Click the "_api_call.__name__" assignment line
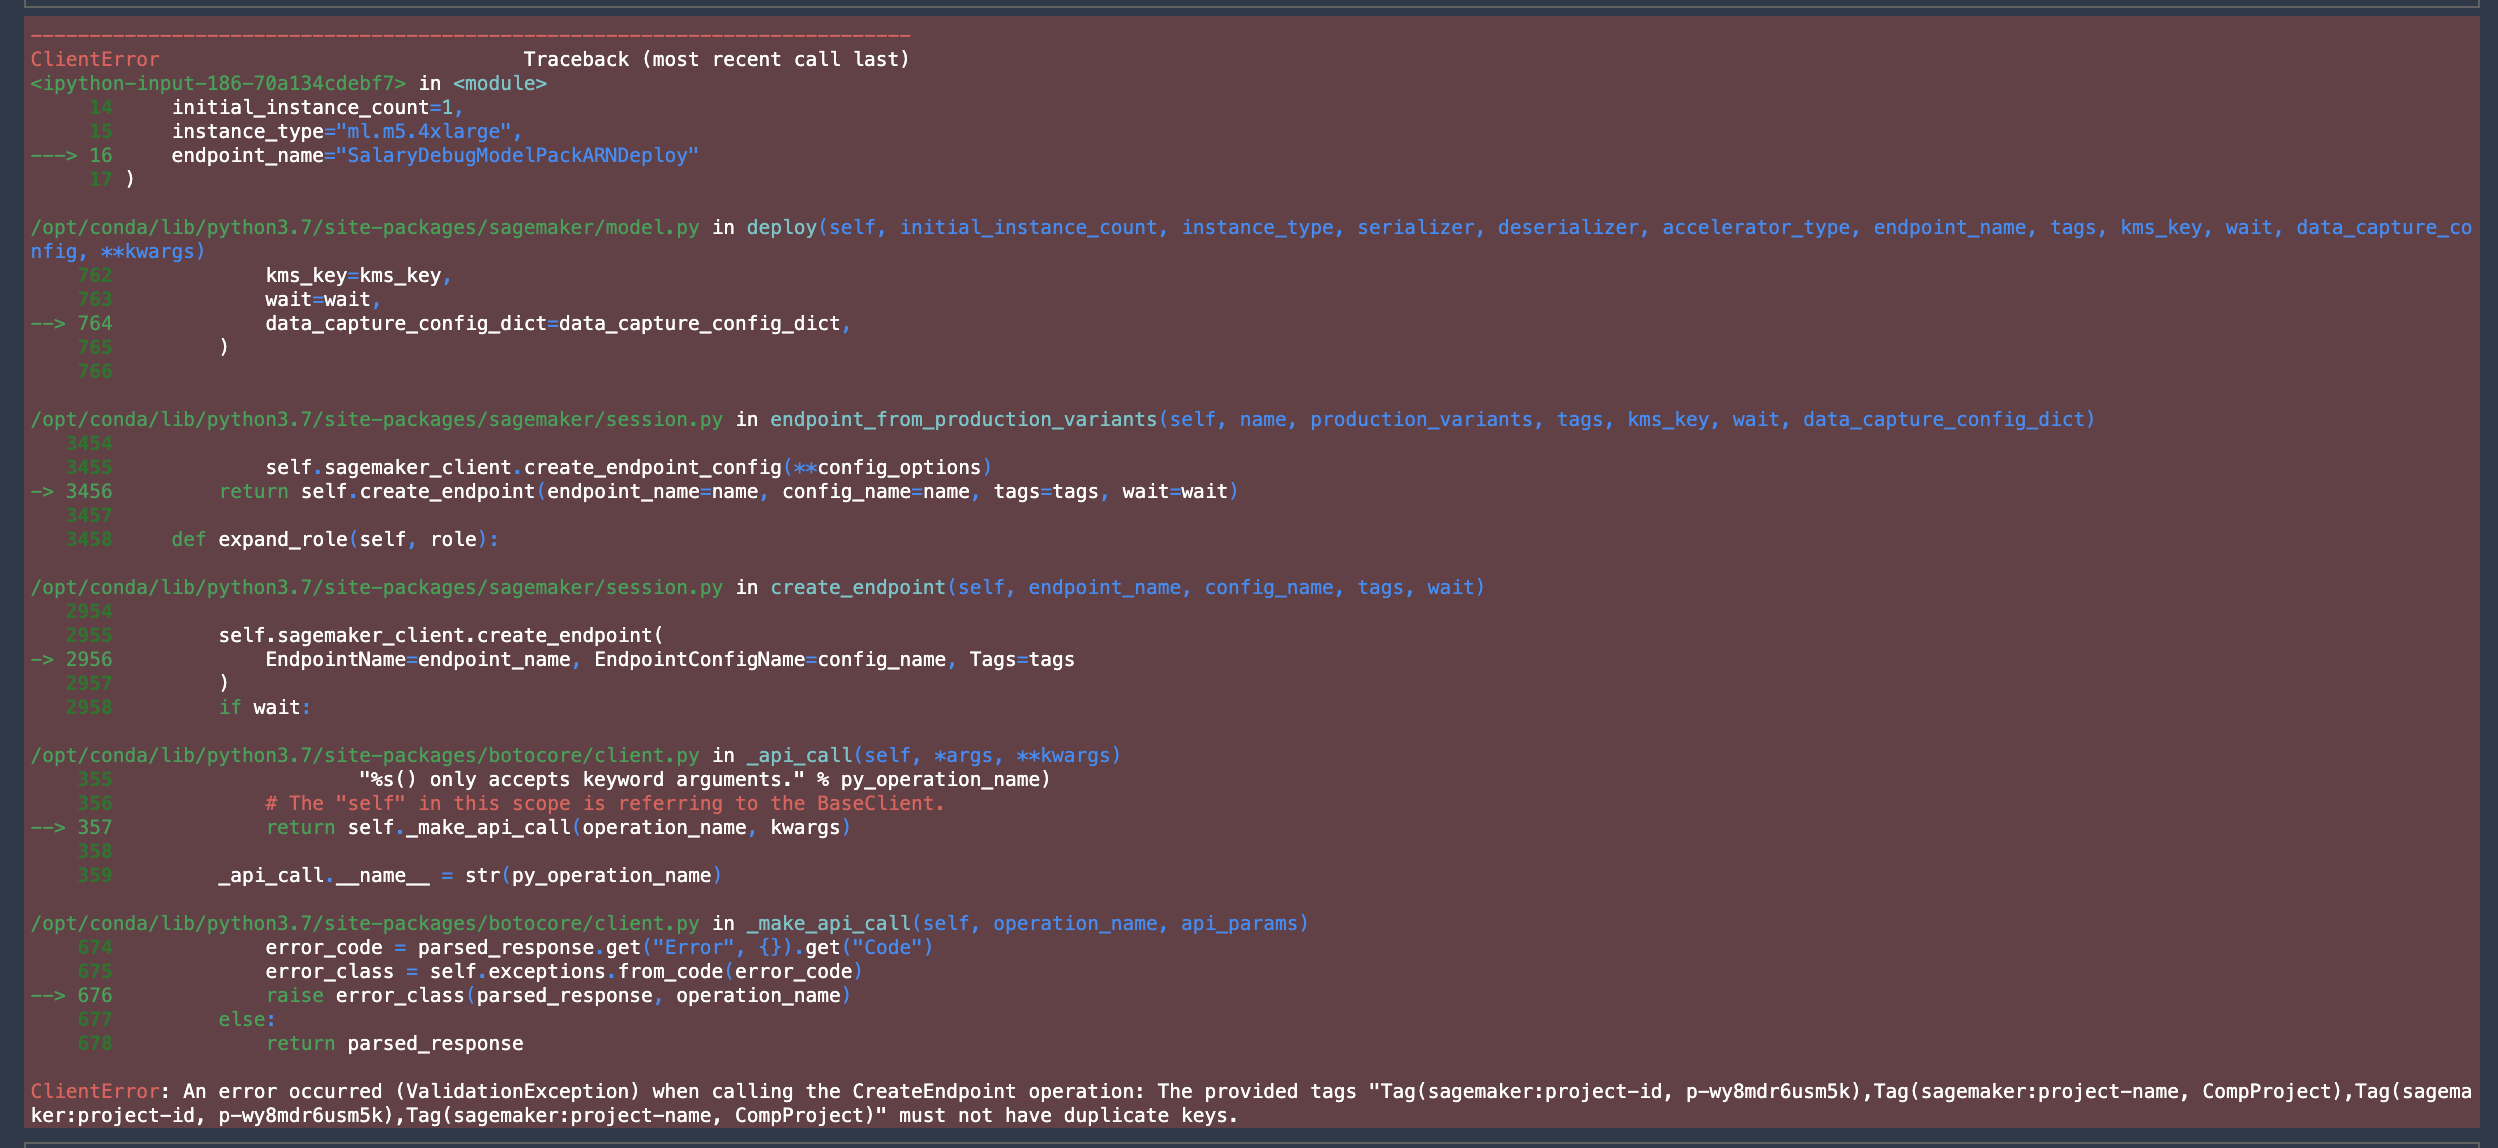Image resolution: width=2498 pixels, height=1148 pixels. point(470,875)
